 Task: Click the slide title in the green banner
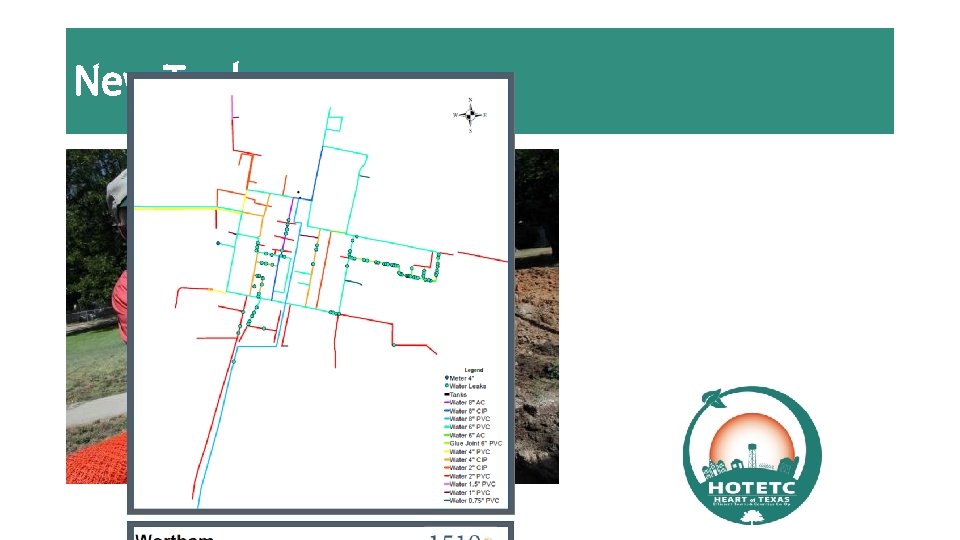[x=156, y=80]
